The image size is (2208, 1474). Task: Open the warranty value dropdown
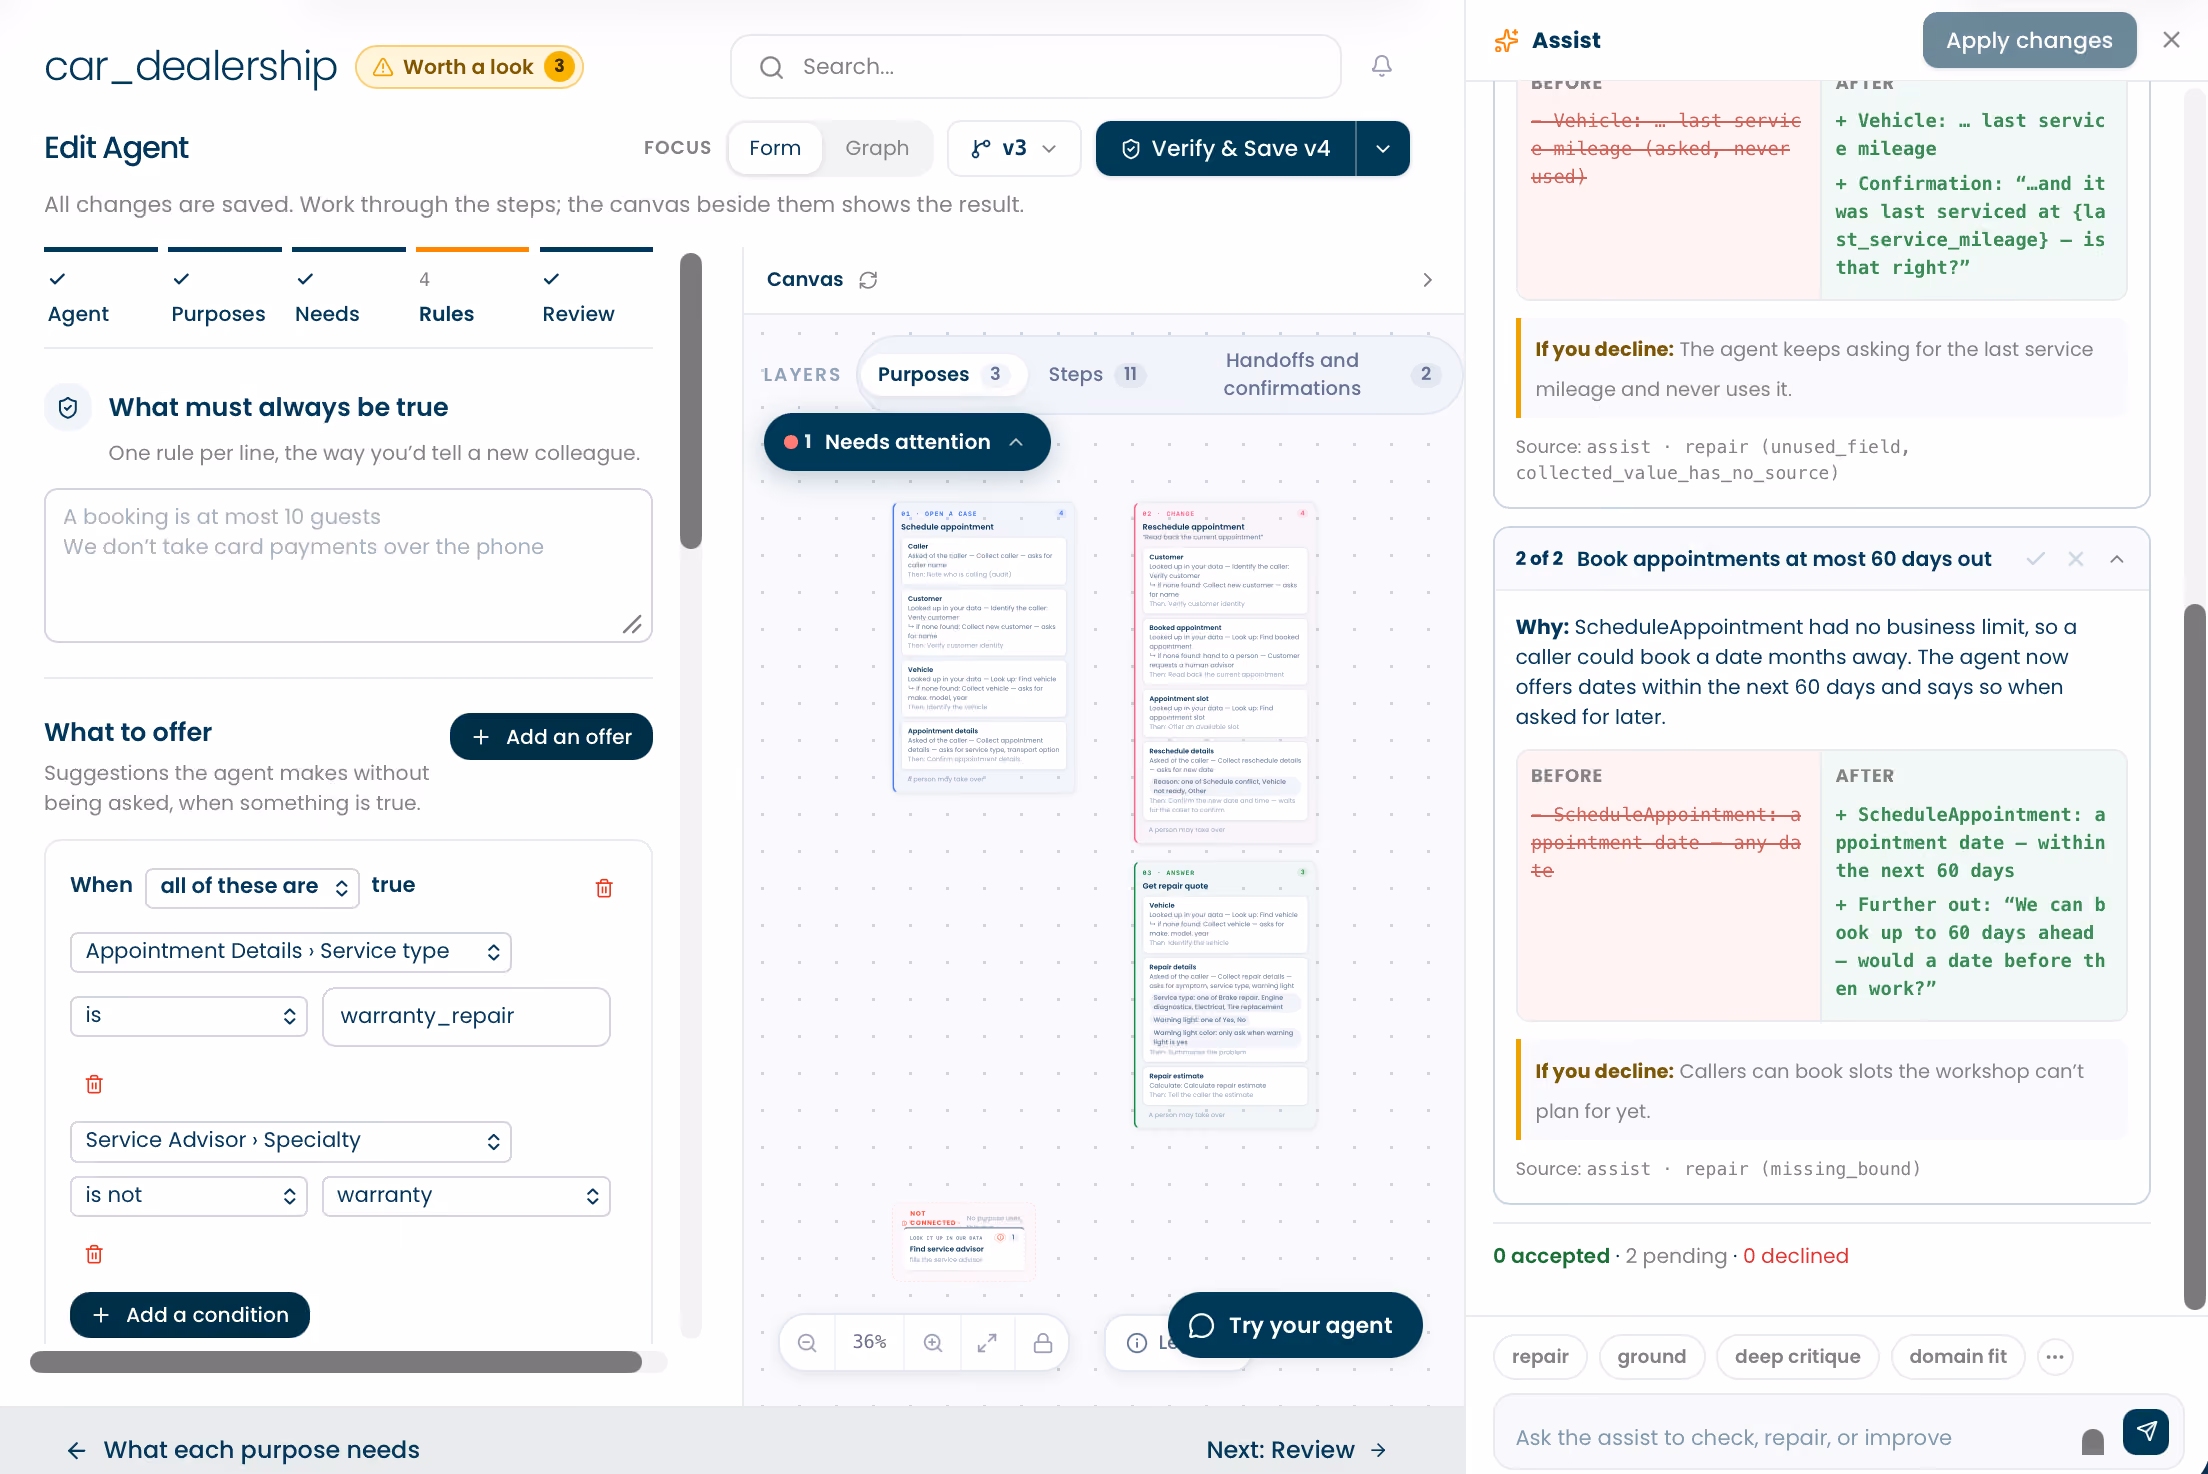[x=466, y=1196]
